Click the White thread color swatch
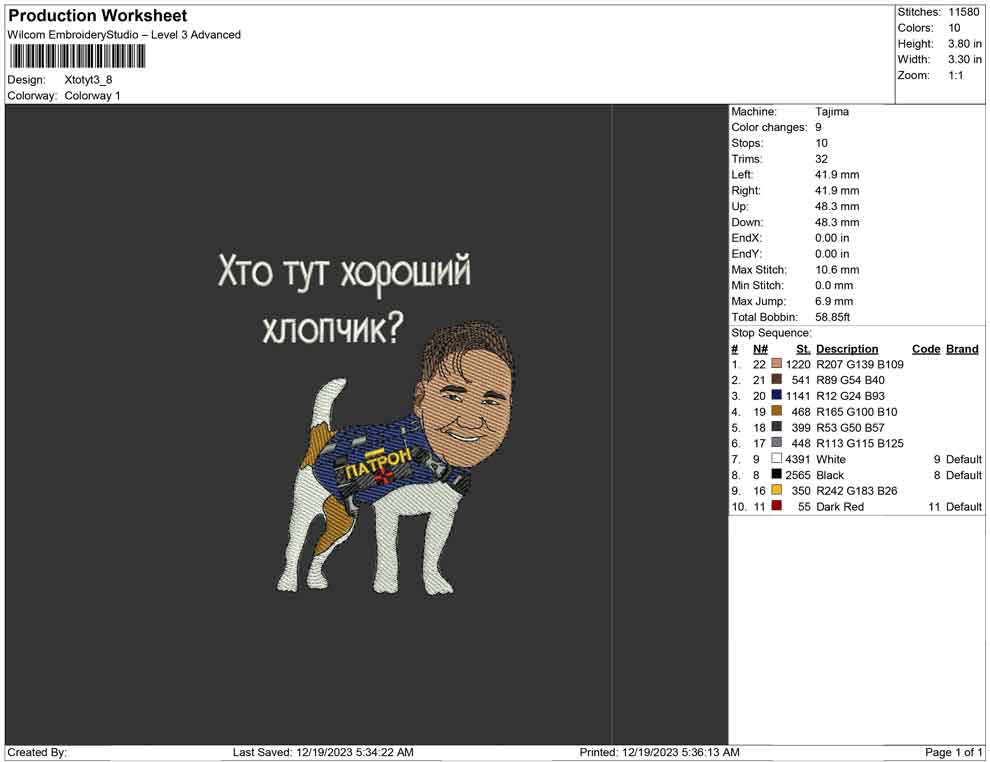990x762 pixels. pos(777,458)
